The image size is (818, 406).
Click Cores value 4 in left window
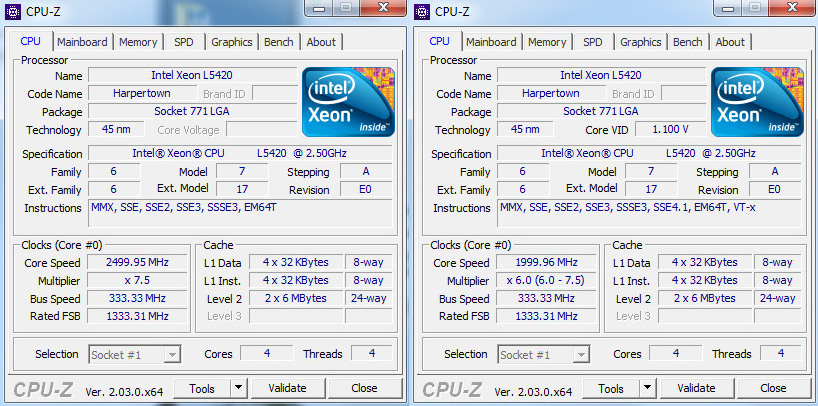tap(267, 354)
